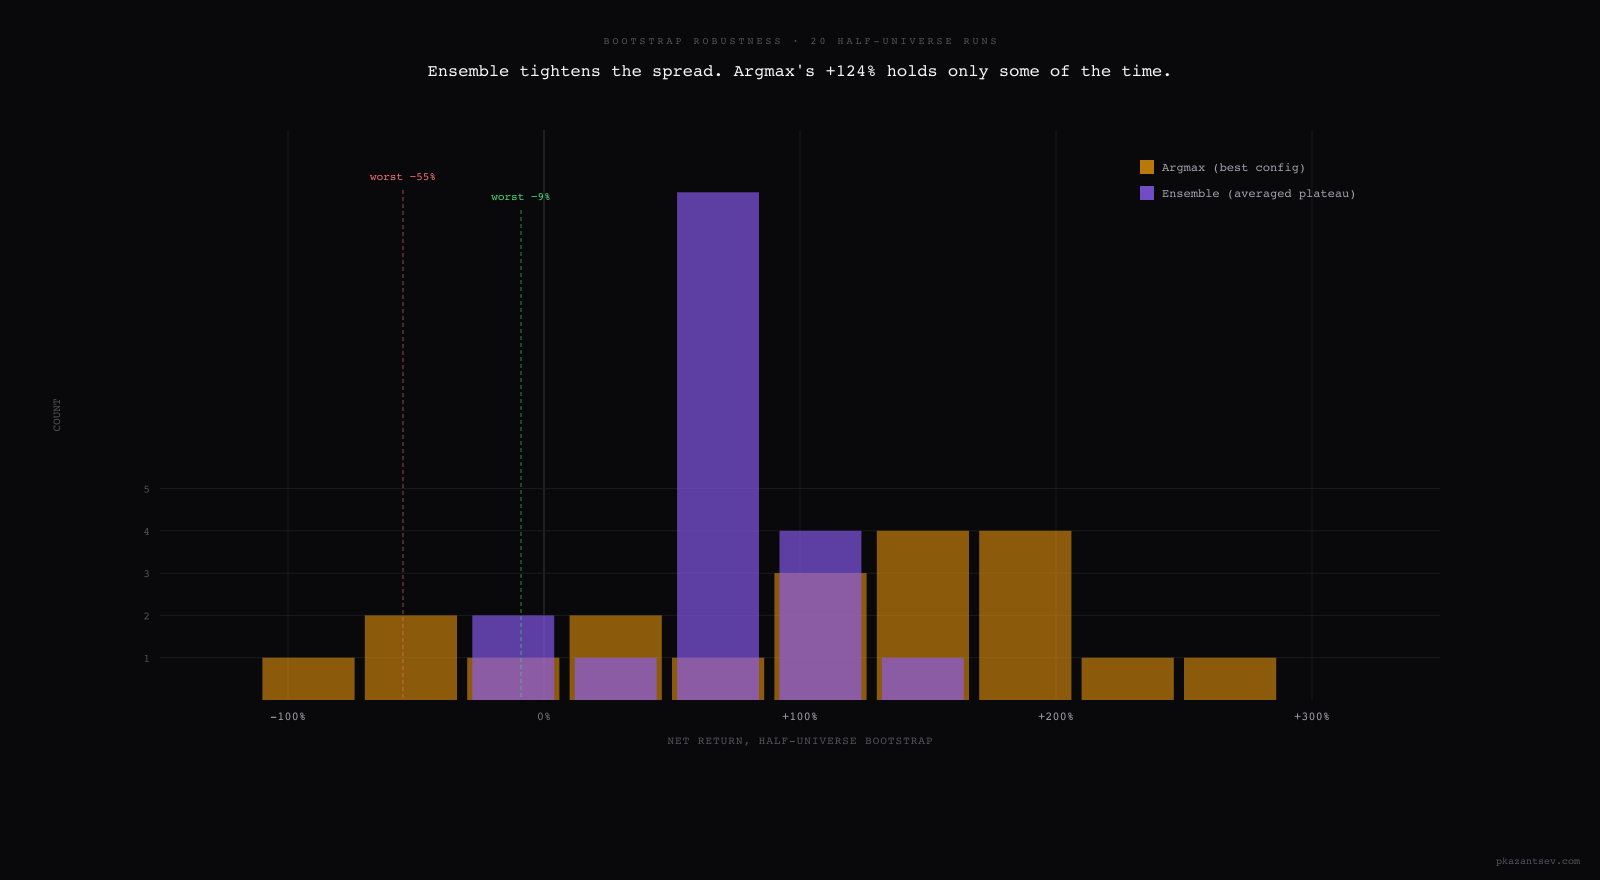Click the "+200%" x-axis tick label
Image resolution: width=1600 pixels, height=880 pixels.
tap(1056, 717)
